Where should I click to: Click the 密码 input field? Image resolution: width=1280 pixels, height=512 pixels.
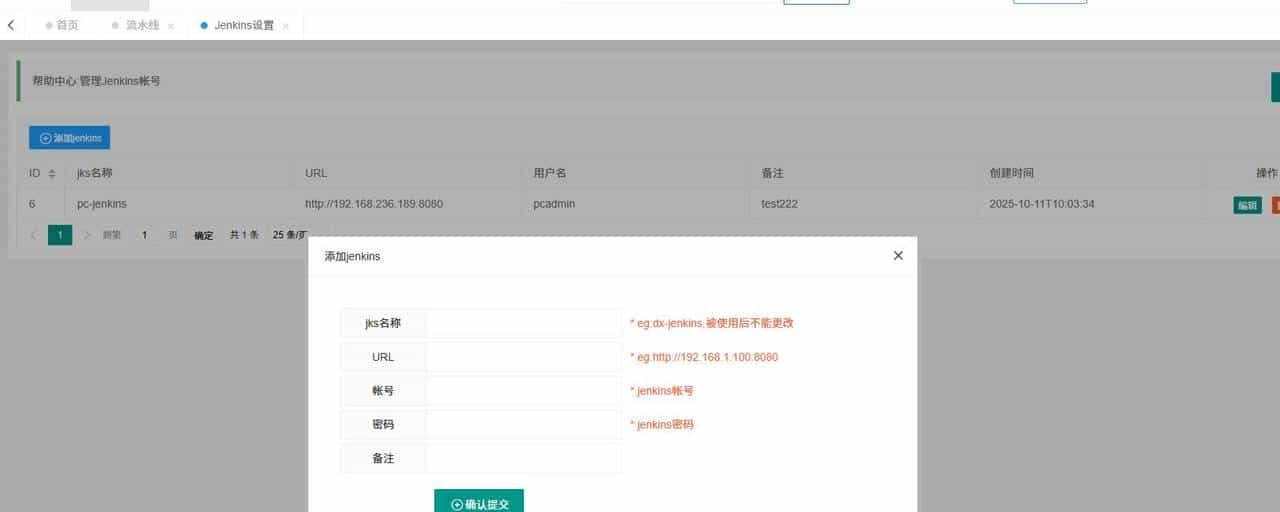(x=523, y=425)
